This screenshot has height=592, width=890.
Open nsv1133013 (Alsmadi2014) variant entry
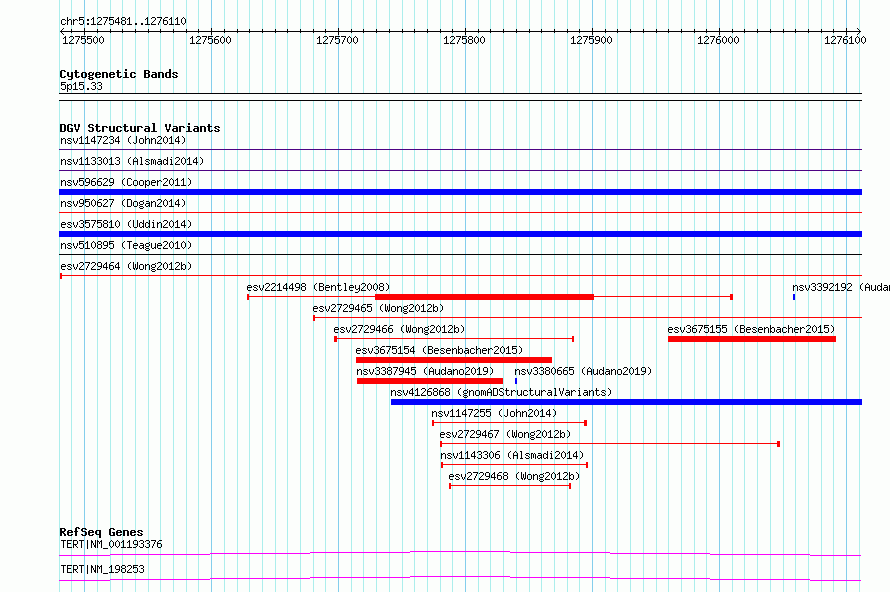[x=132, y=161]
